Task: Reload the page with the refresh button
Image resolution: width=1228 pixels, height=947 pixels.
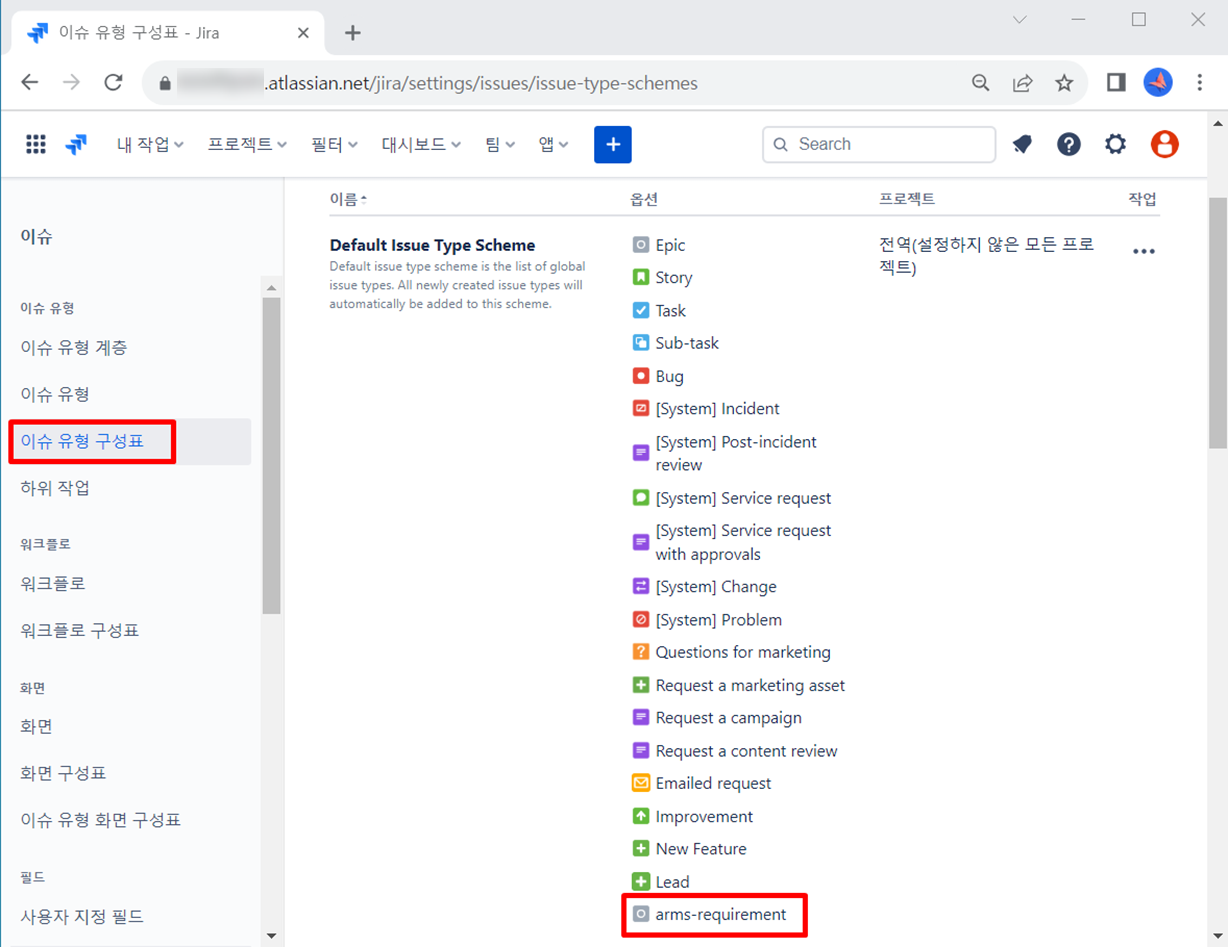Action: pos(113,83)
